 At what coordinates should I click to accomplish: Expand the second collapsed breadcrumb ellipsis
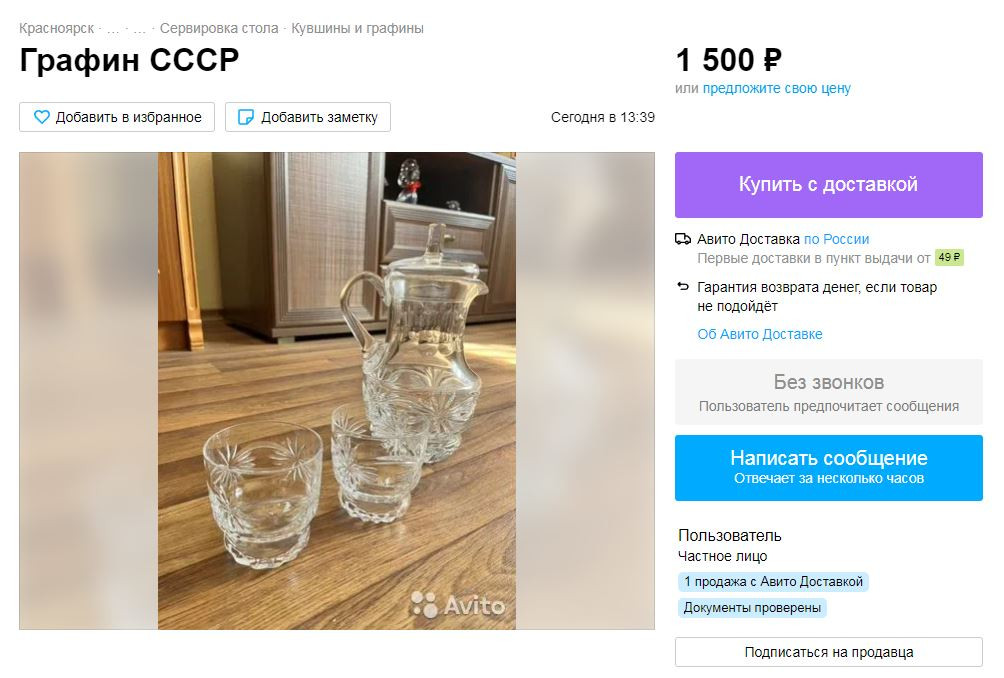pyautogui.click(x=139, y=28)
